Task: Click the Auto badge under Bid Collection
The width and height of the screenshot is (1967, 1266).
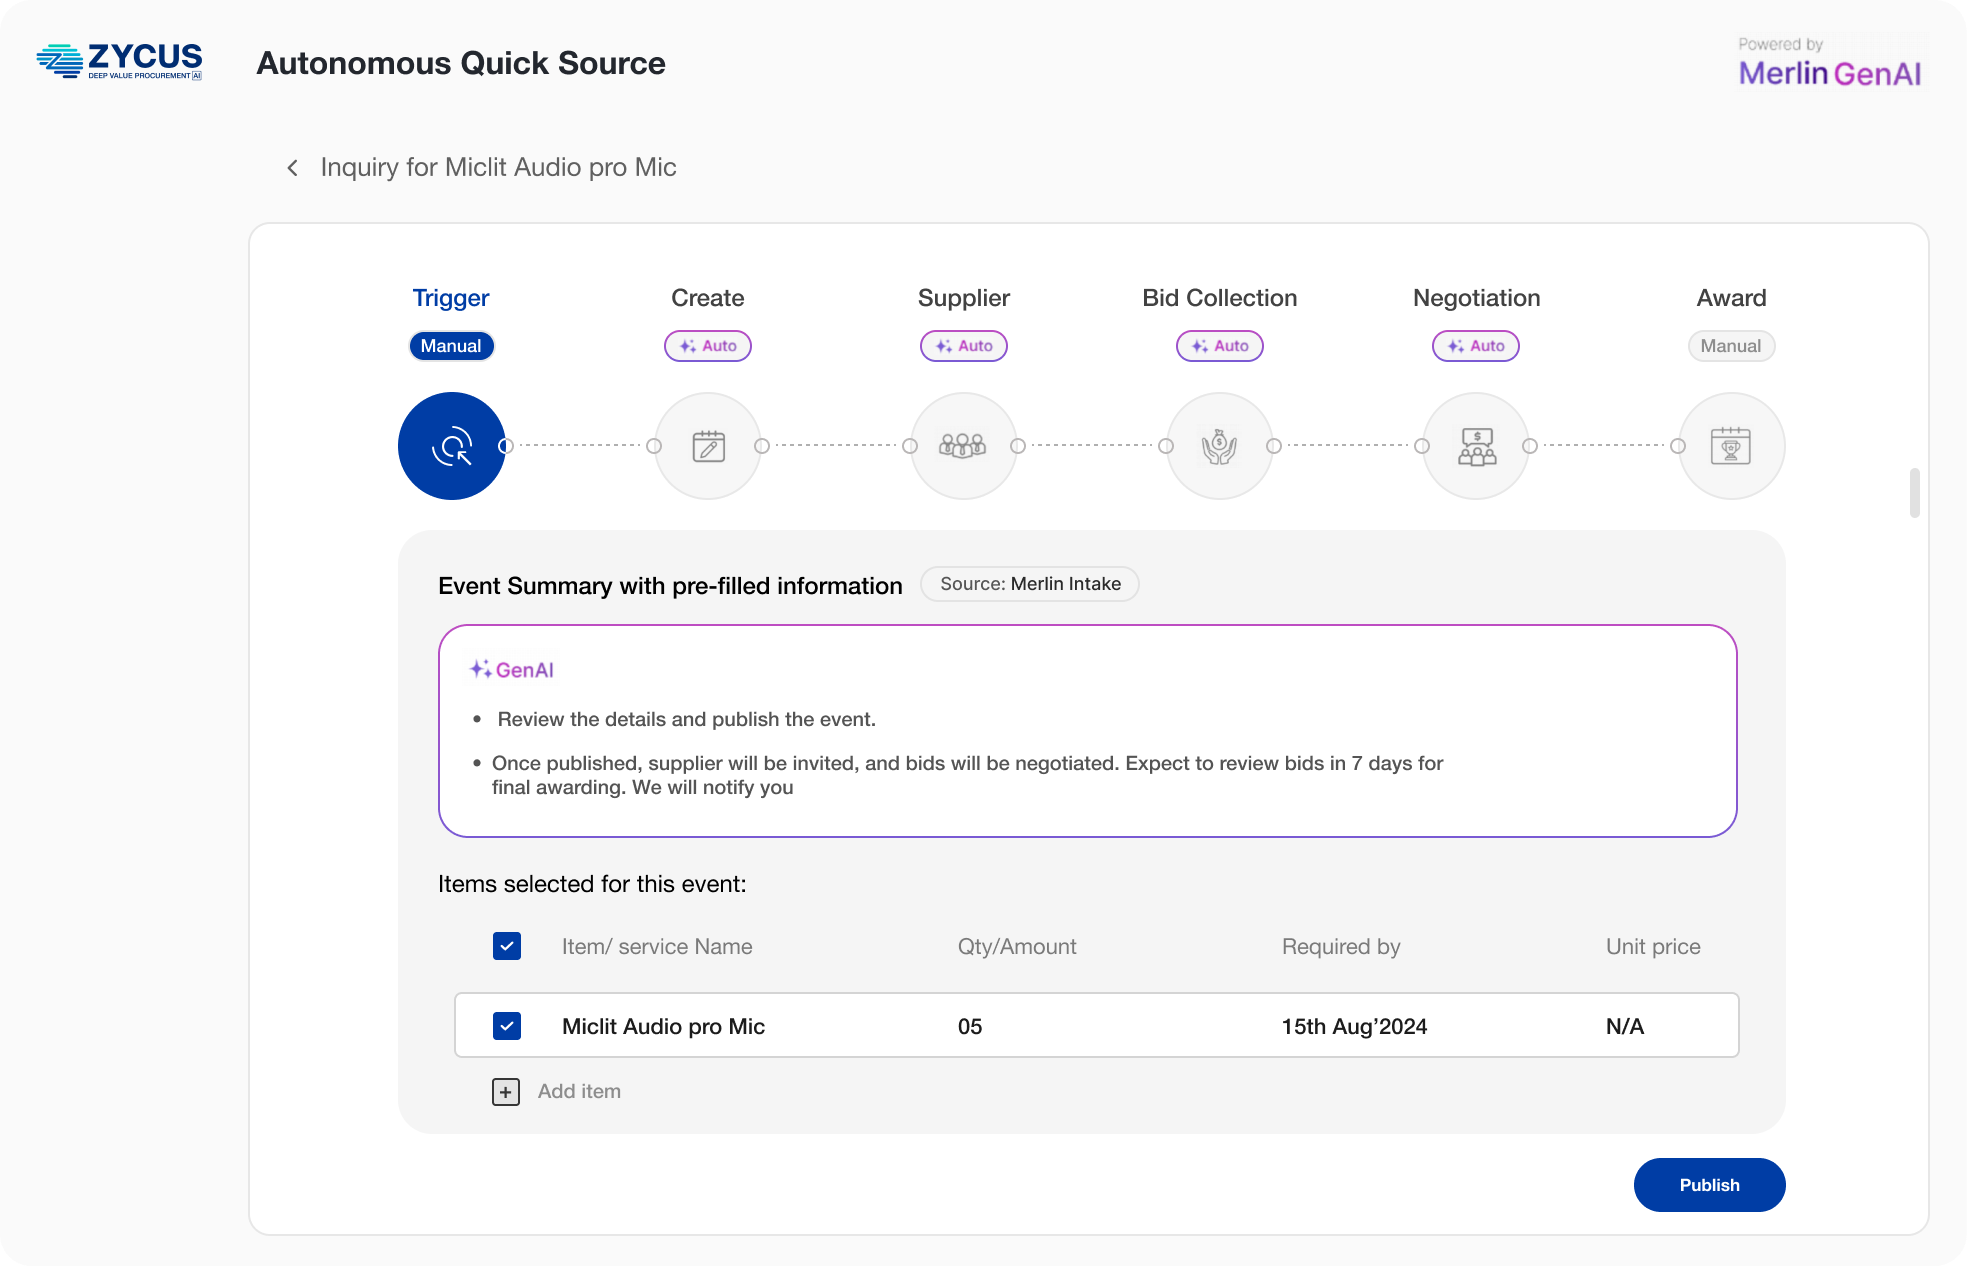Action: pyautogui.click(x=1220, y=346)
